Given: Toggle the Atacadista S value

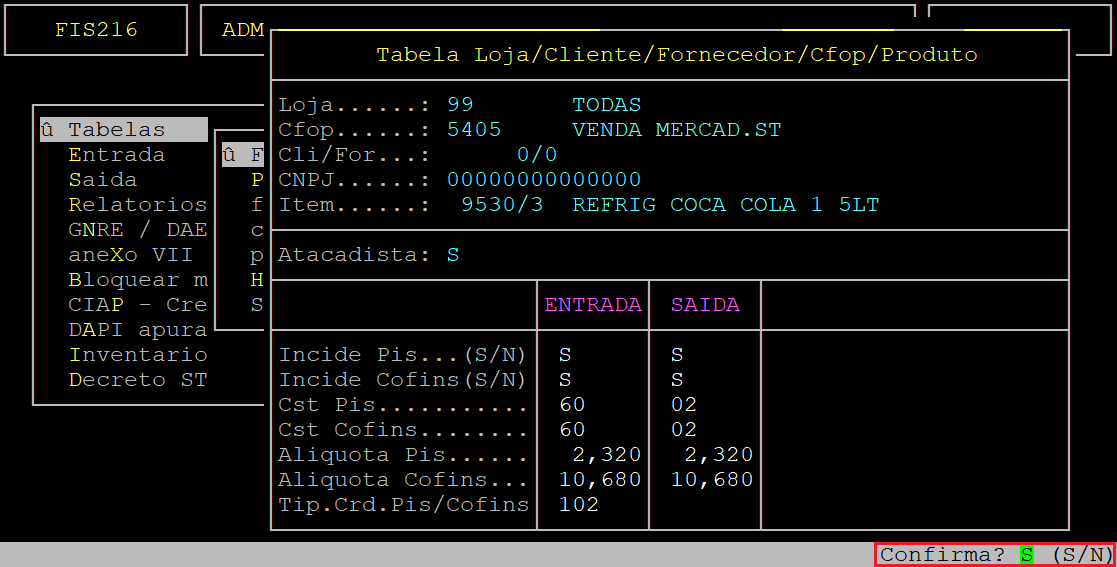Looking at the screenshot, I should (453, 255).
